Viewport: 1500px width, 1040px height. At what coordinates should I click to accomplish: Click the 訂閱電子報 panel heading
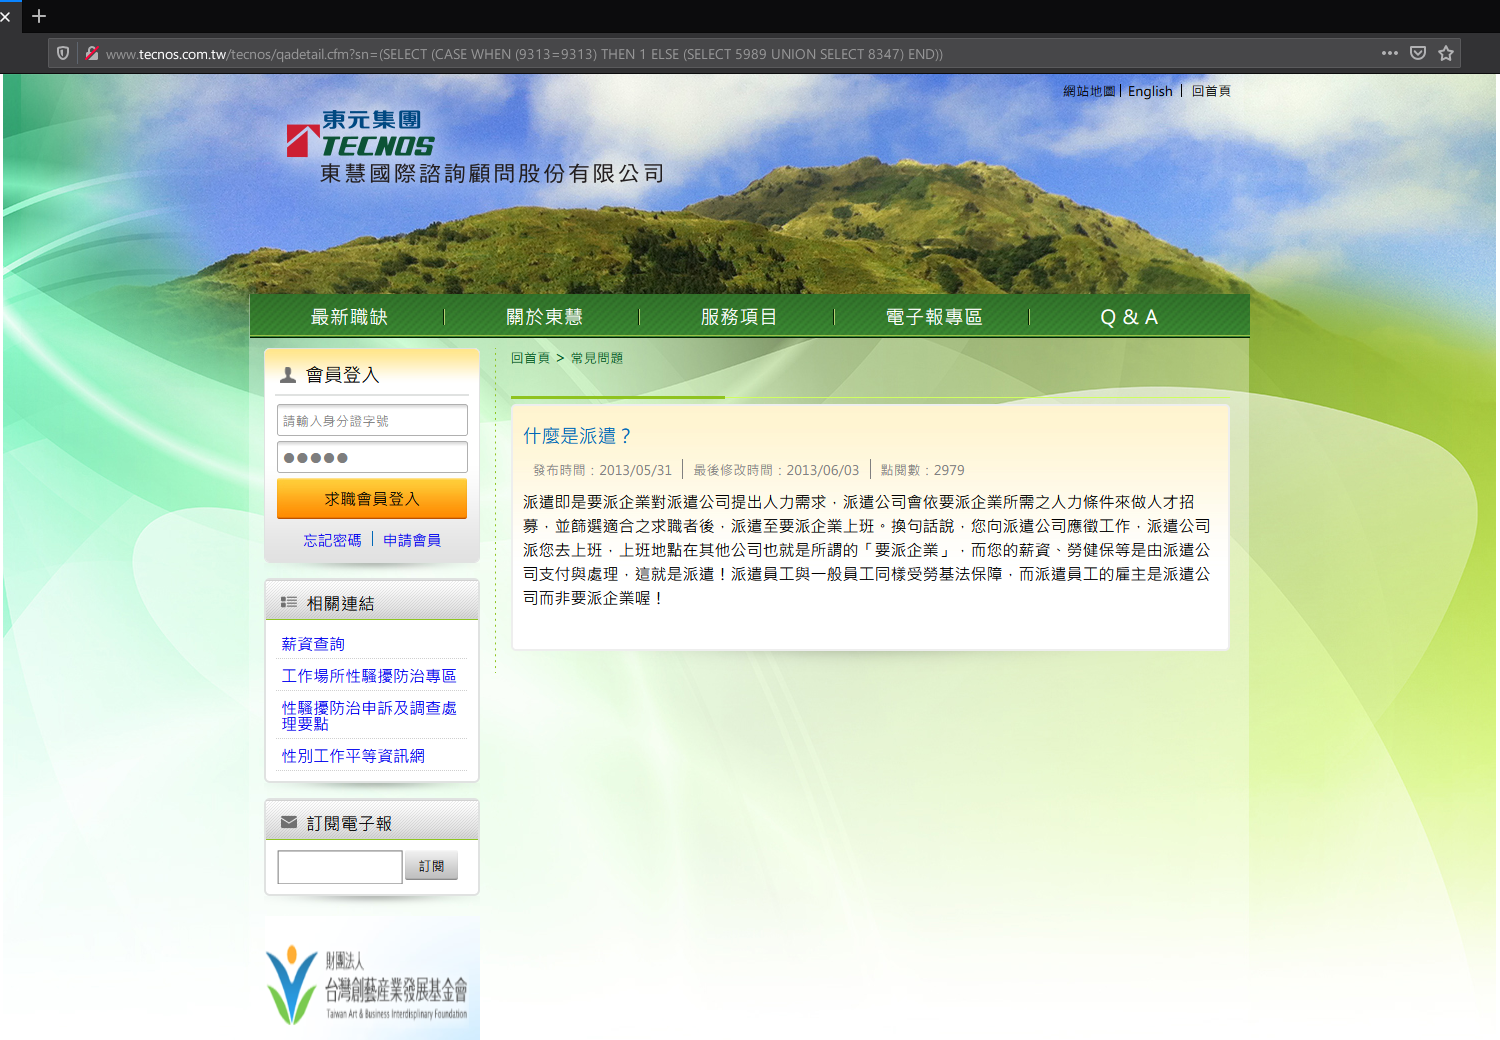349,823
